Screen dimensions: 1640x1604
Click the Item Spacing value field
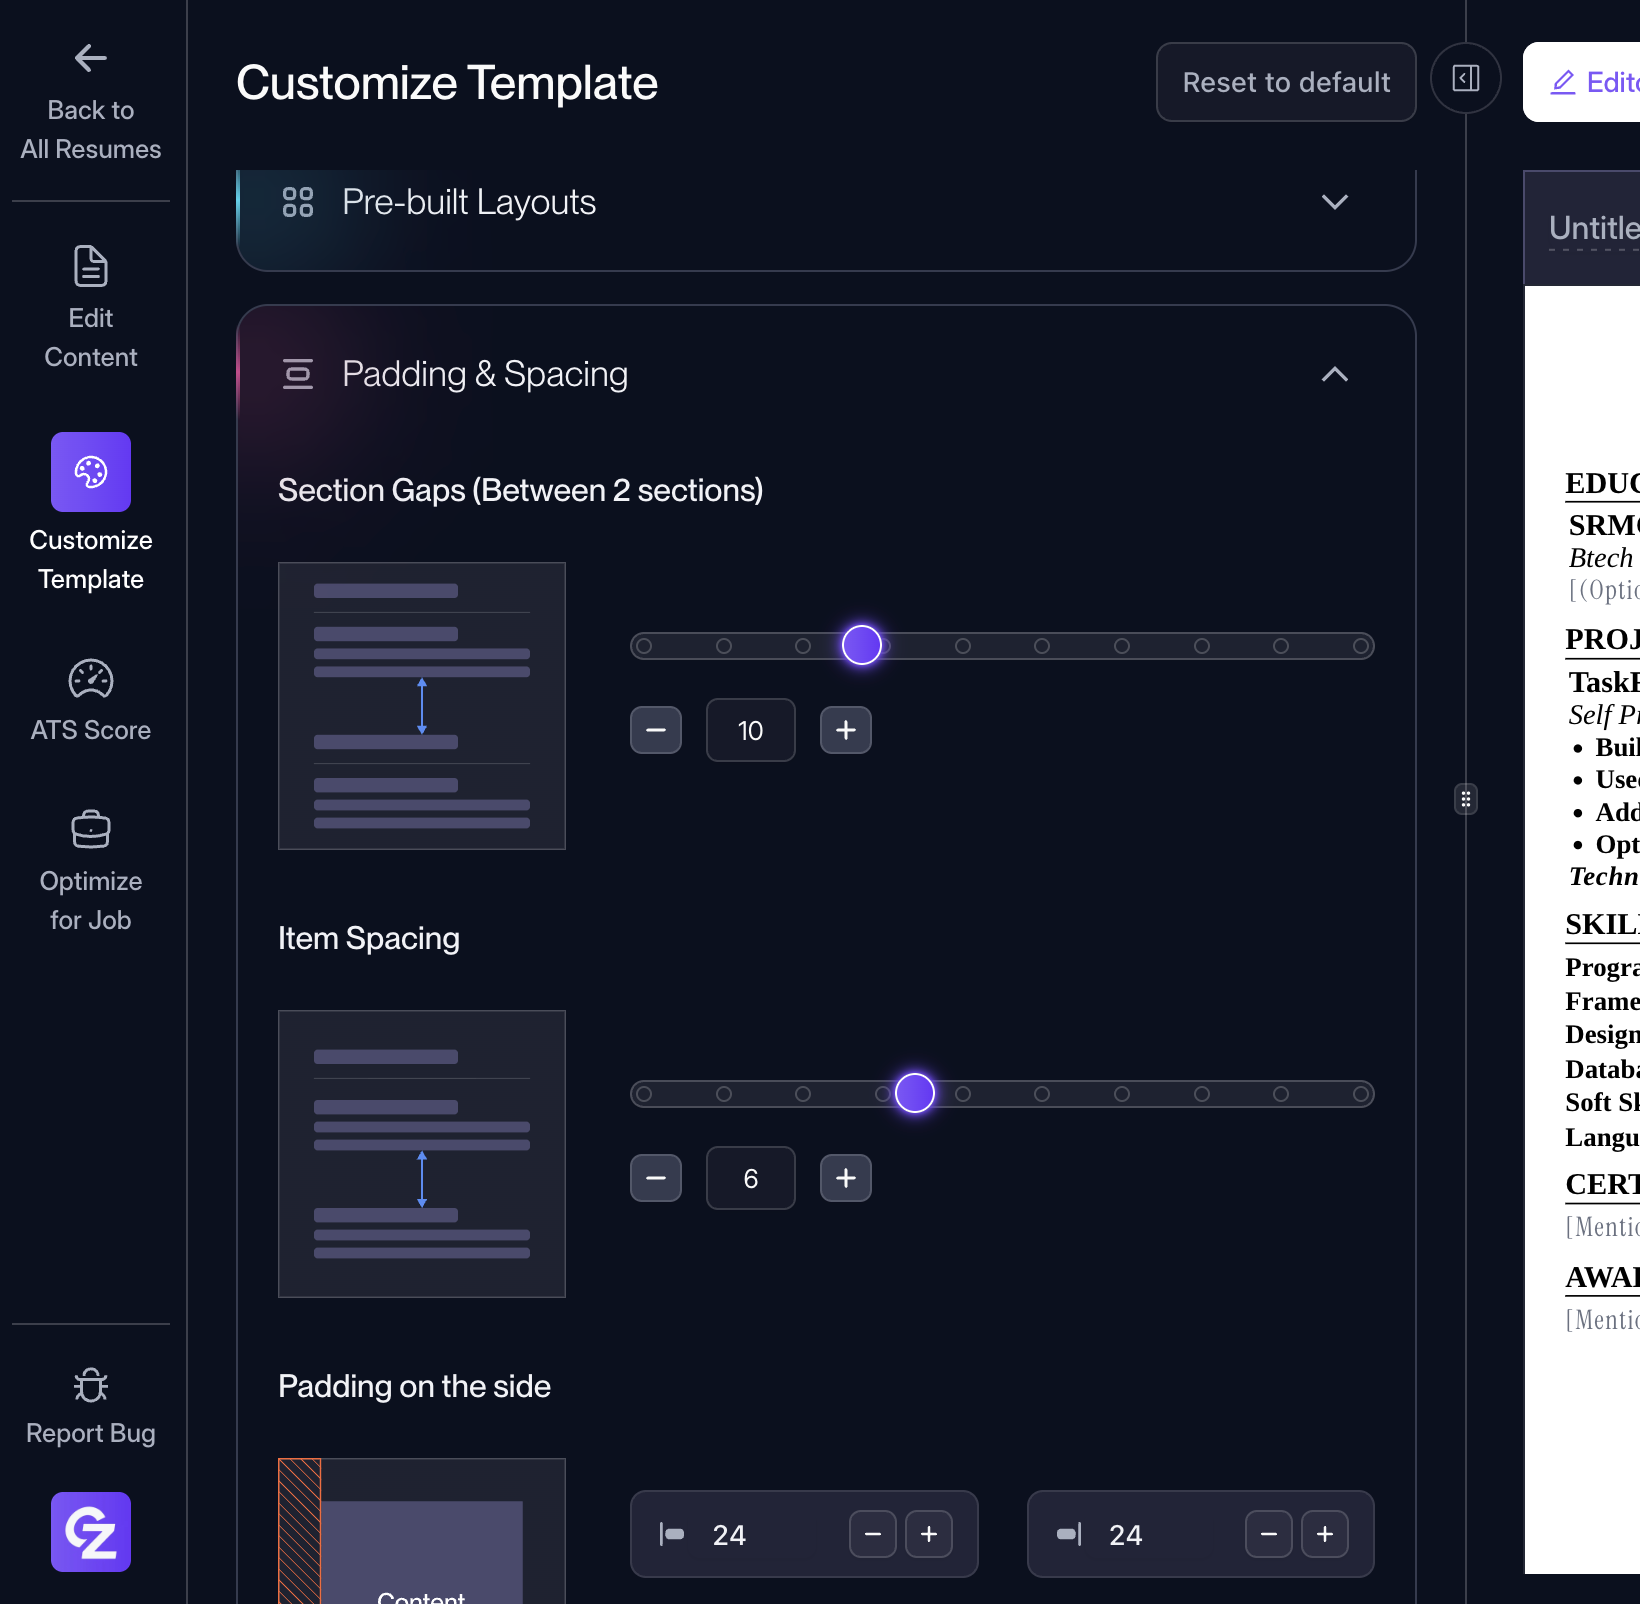(751, 1178)
